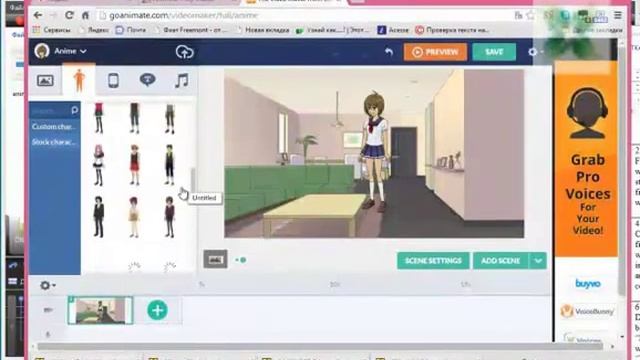Open the Props tab icon
The width and height of the screenshot is (640, 360).
click(x=113, y=80)
